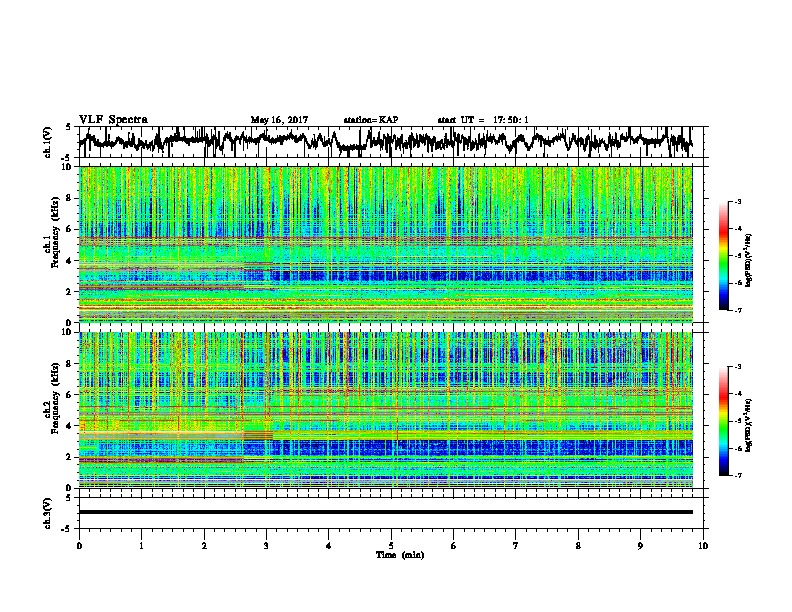This screenshot has width=792, height=612.
Task: Click the 'Time (min)' x-axis label
Action: tap(400, 555)
